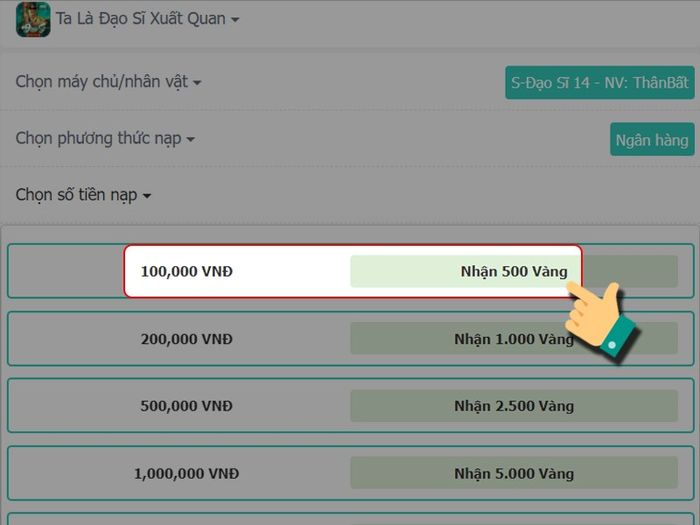The height and width of the screenshot is (525, 700).
Task: Click the Ta Là Đạo Sĩ game icon
Action: point(33,19)
